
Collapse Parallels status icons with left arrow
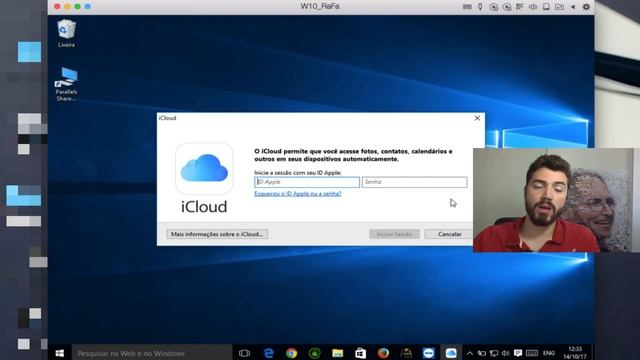point(573,7)
